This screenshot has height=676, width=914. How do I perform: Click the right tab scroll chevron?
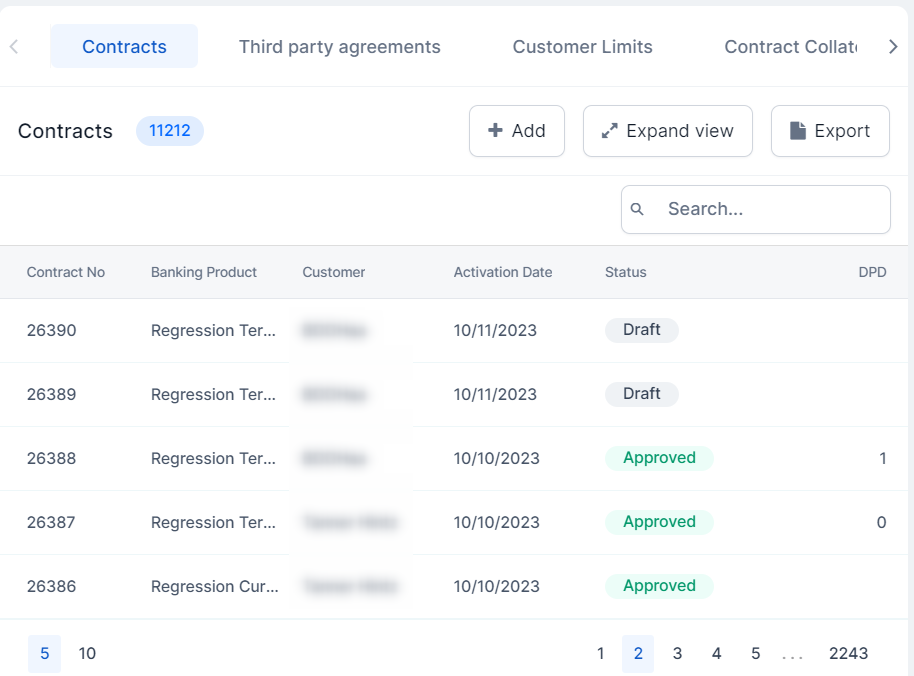click(893, 47)
